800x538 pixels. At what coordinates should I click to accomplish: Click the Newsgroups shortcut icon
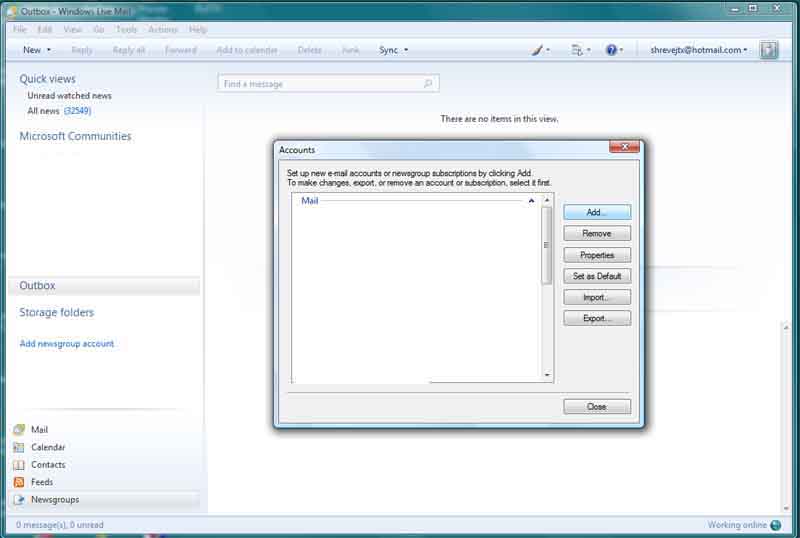tap(19, 499)
